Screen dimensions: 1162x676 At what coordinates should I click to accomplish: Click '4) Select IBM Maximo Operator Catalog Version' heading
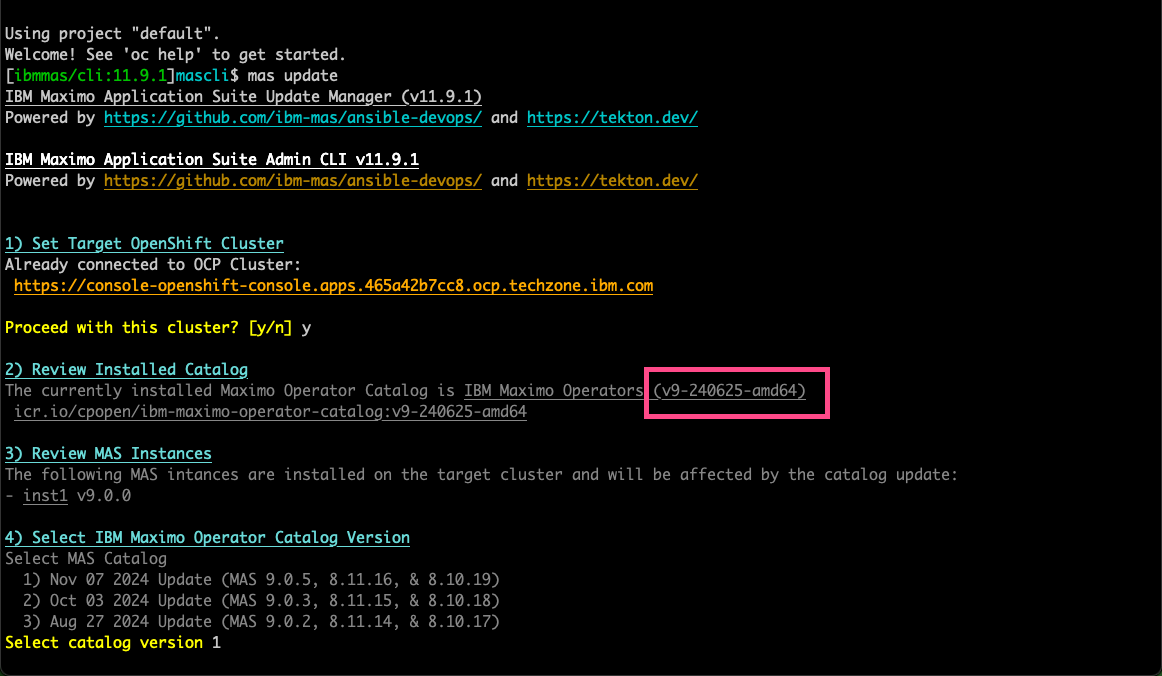point(208,537)
